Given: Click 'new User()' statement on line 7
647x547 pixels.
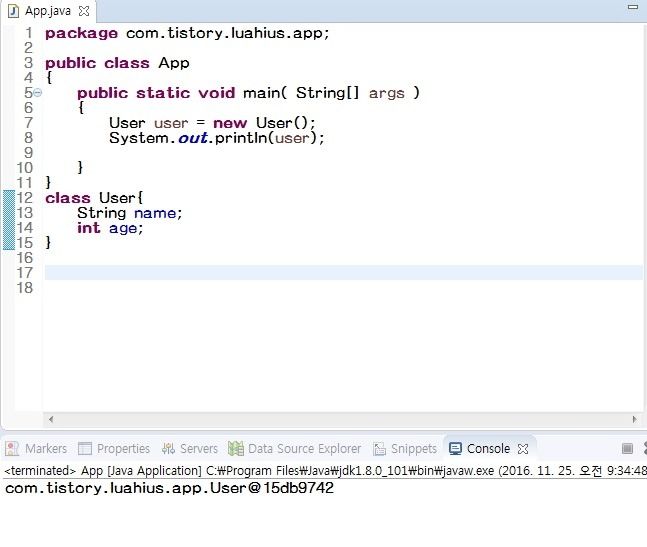Looking at the screenshot, I should click(x=264, y=123).
